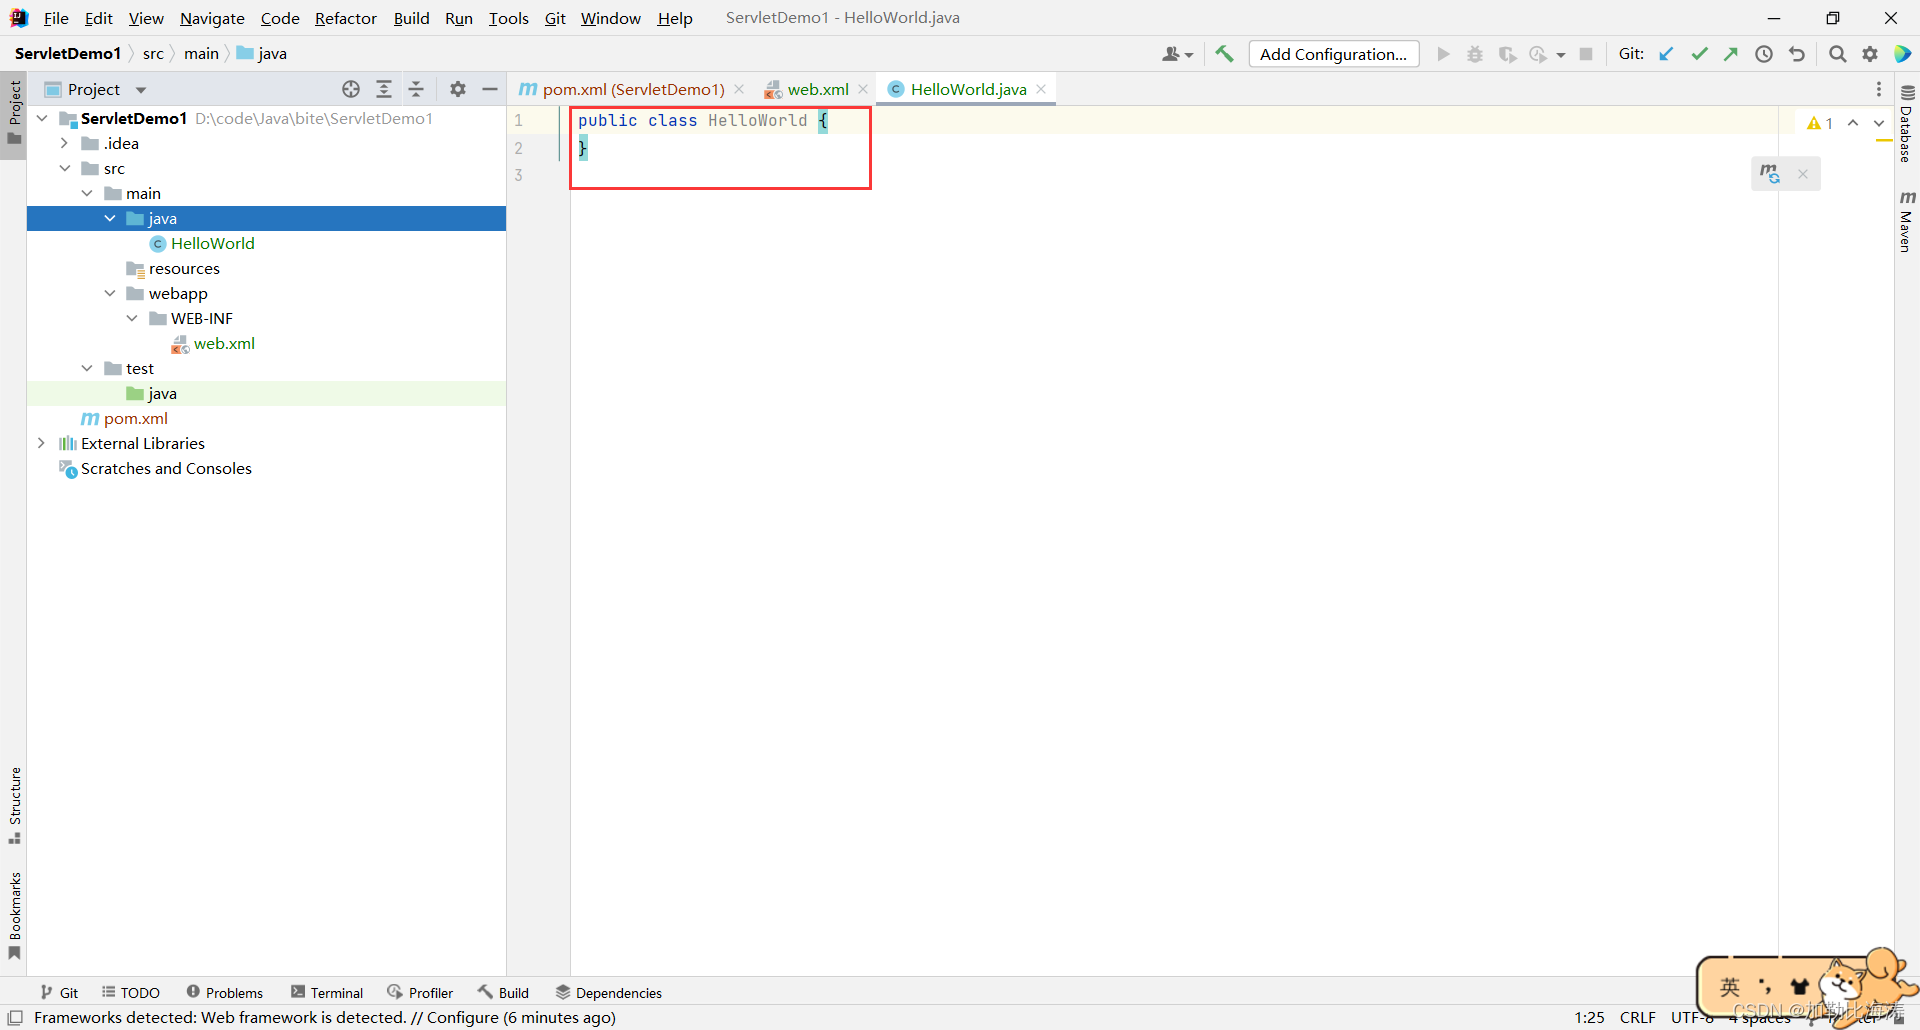Collapse all nodes in Project tree
Screen dimensions: 1920x1030
coord(417,89)
